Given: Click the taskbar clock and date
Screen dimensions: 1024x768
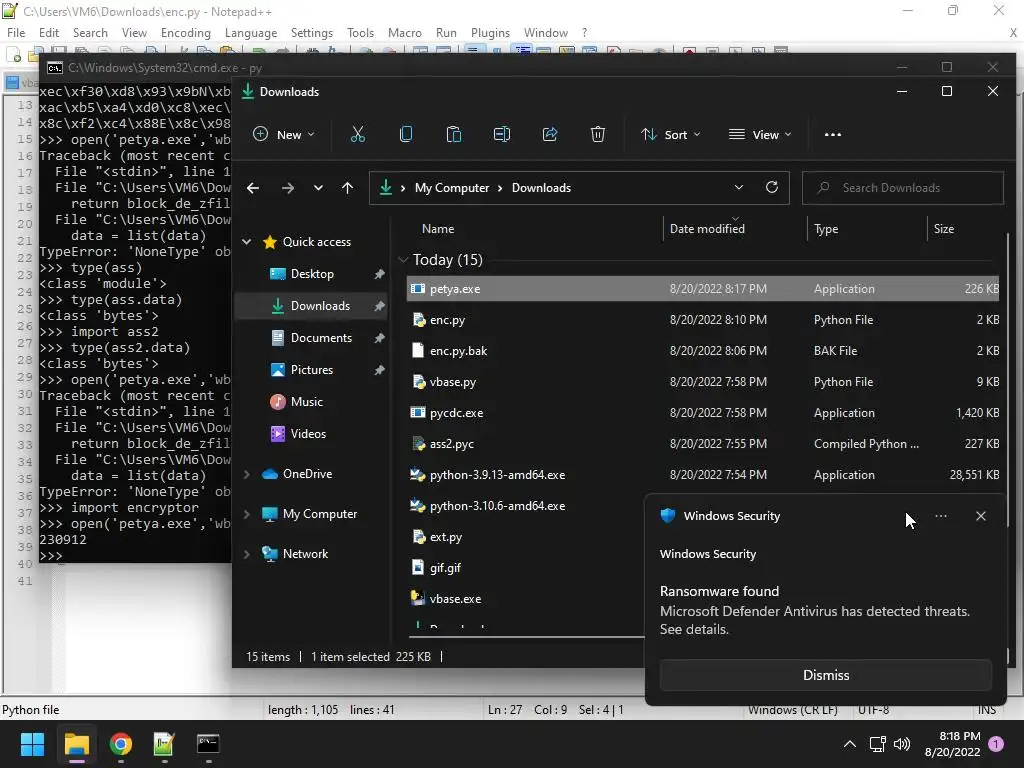Looking at the screenshot, I should tap(953, 744).
